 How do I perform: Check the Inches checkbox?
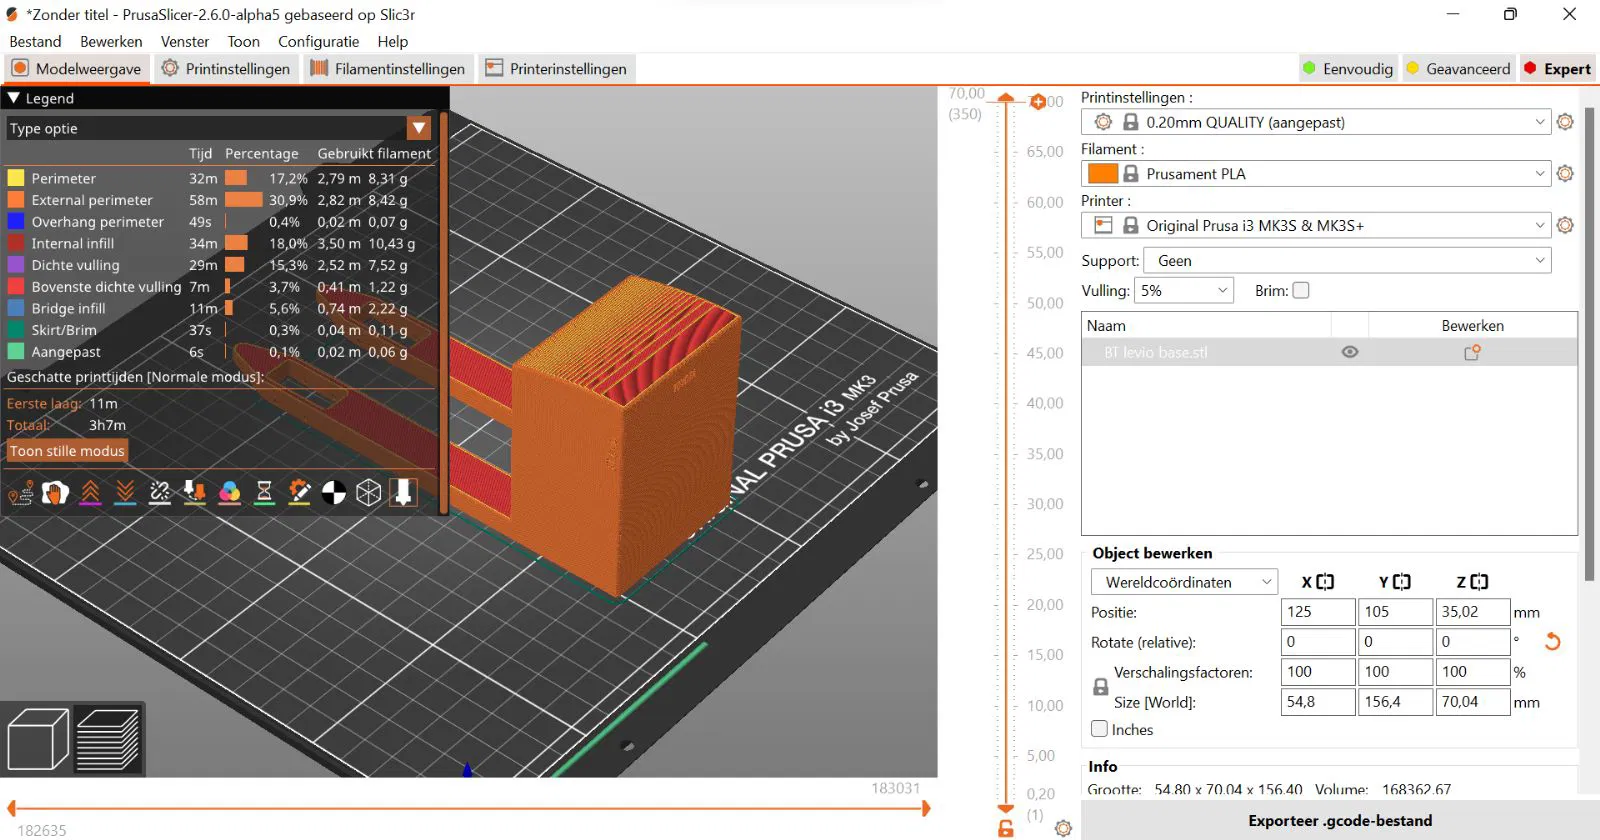pos(1100,729)
